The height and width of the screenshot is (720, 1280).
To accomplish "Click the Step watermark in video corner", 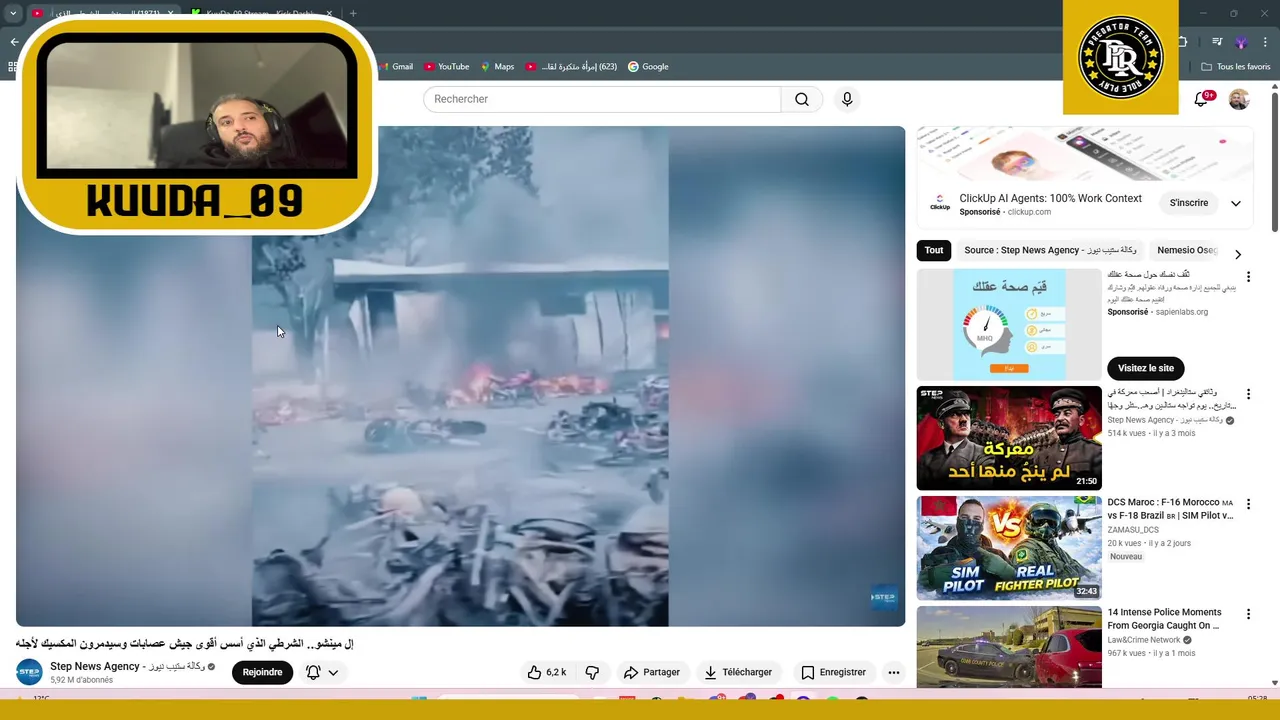I will click(883, 598).
